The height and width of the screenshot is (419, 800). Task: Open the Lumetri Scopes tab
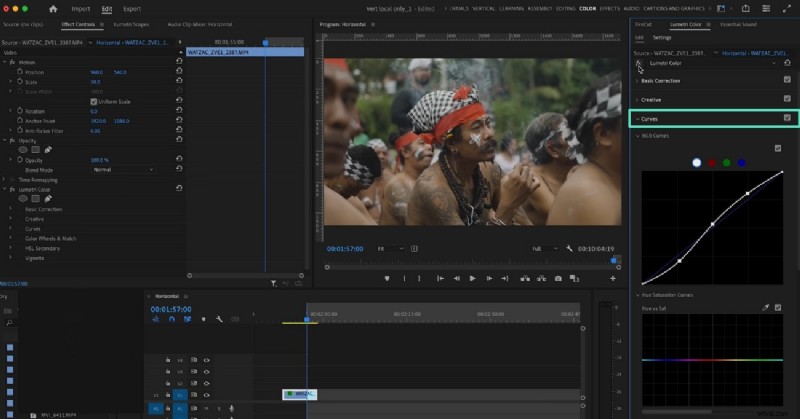pos(131,24)
